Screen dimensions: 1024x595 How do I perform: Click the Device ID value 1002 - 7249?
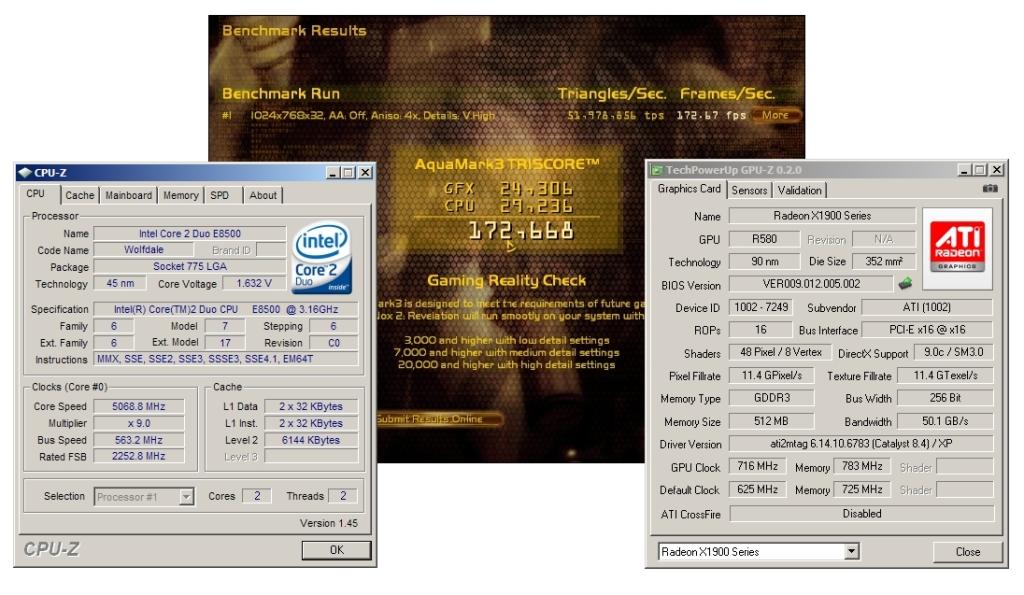coord(761,307)
